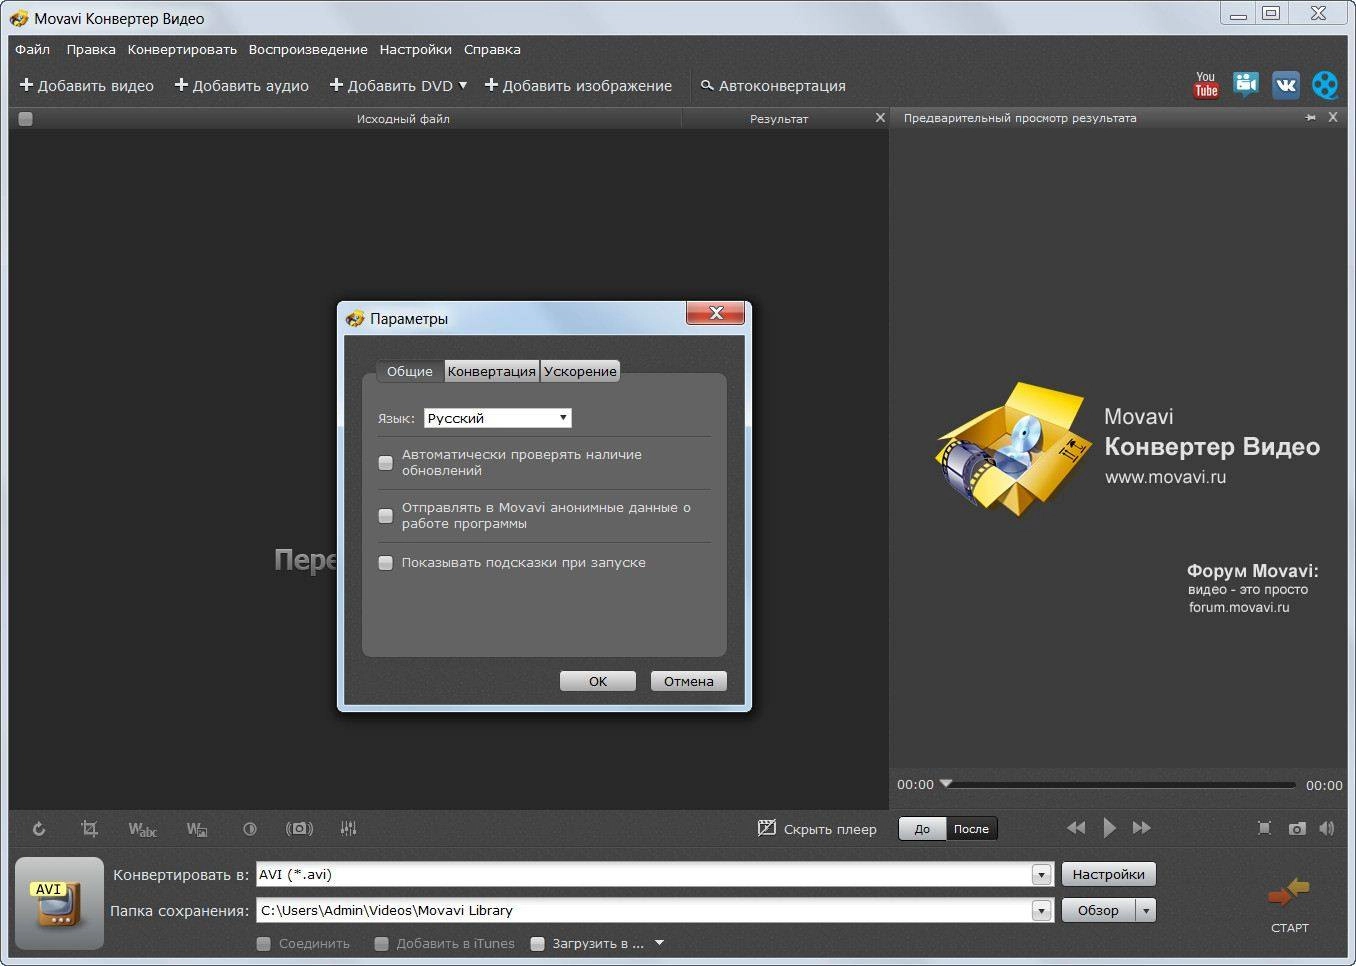The width and height of the screenshot is (1356, 966).
Task: Toggle Добавить в iTunes checkbox
Action: pos(381,943)
